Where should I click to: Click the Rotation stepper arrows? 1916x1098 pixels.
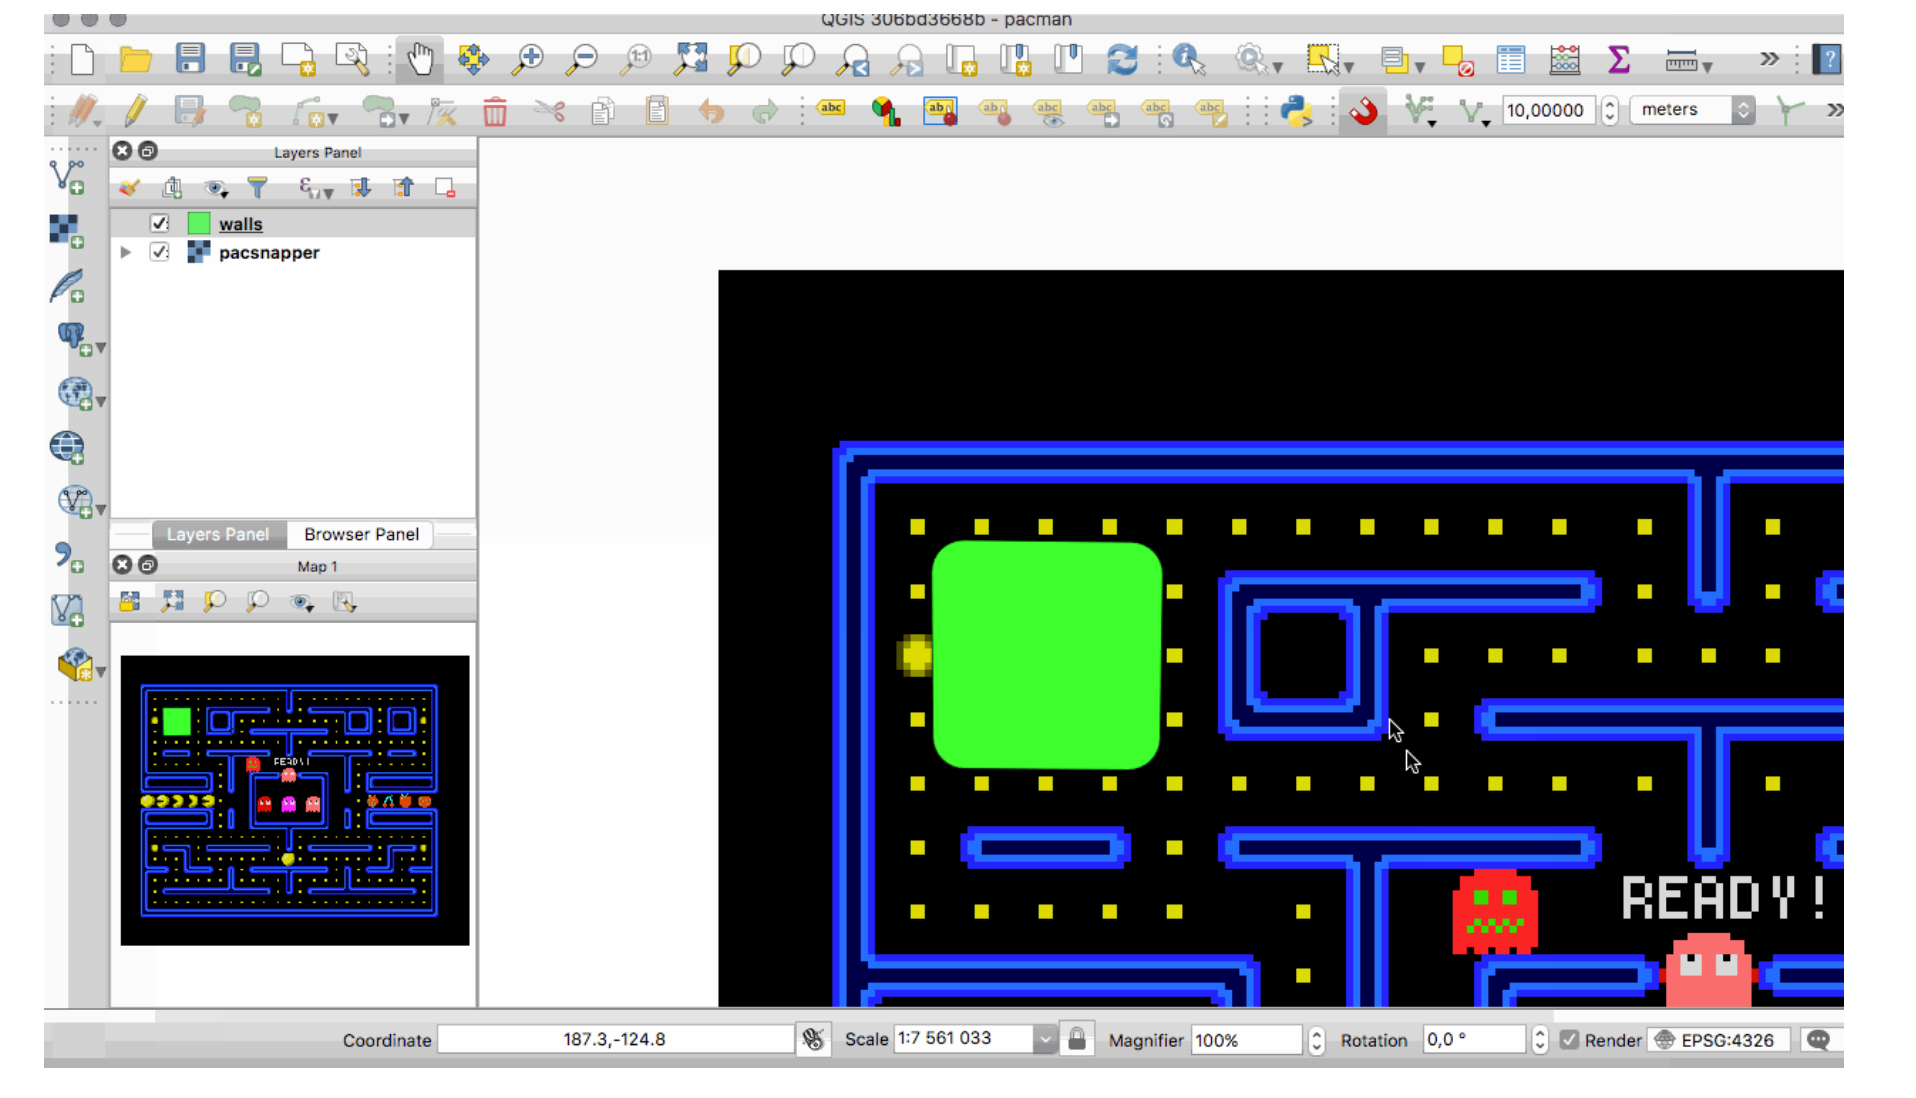pyautogui.click(x=1540, y=1040)
